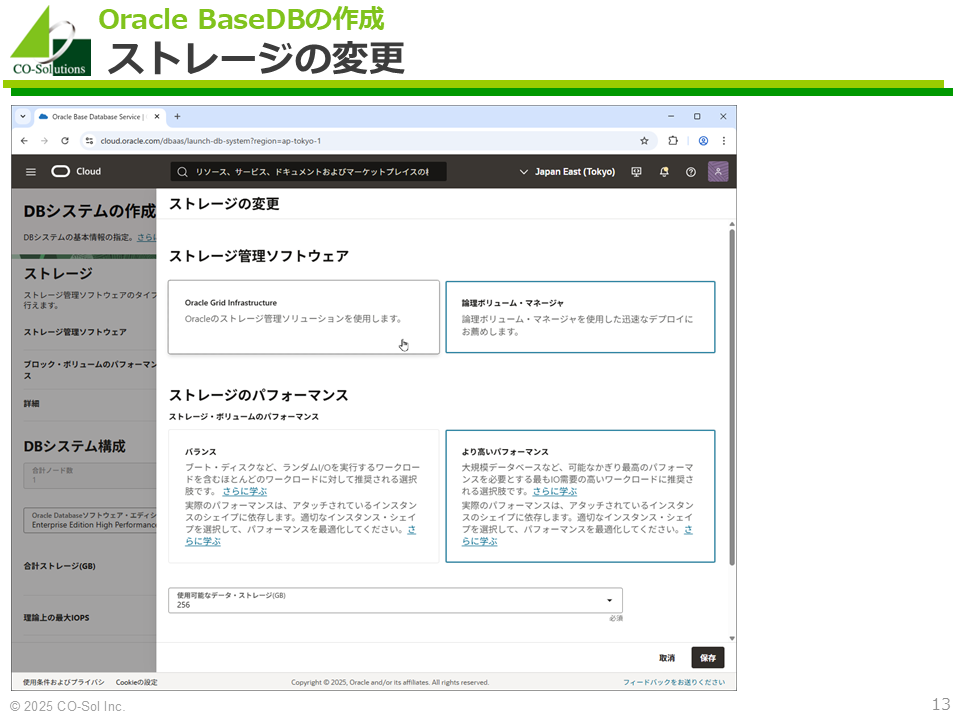
Task: Open the Chrome profile icon
Action: 703,141
